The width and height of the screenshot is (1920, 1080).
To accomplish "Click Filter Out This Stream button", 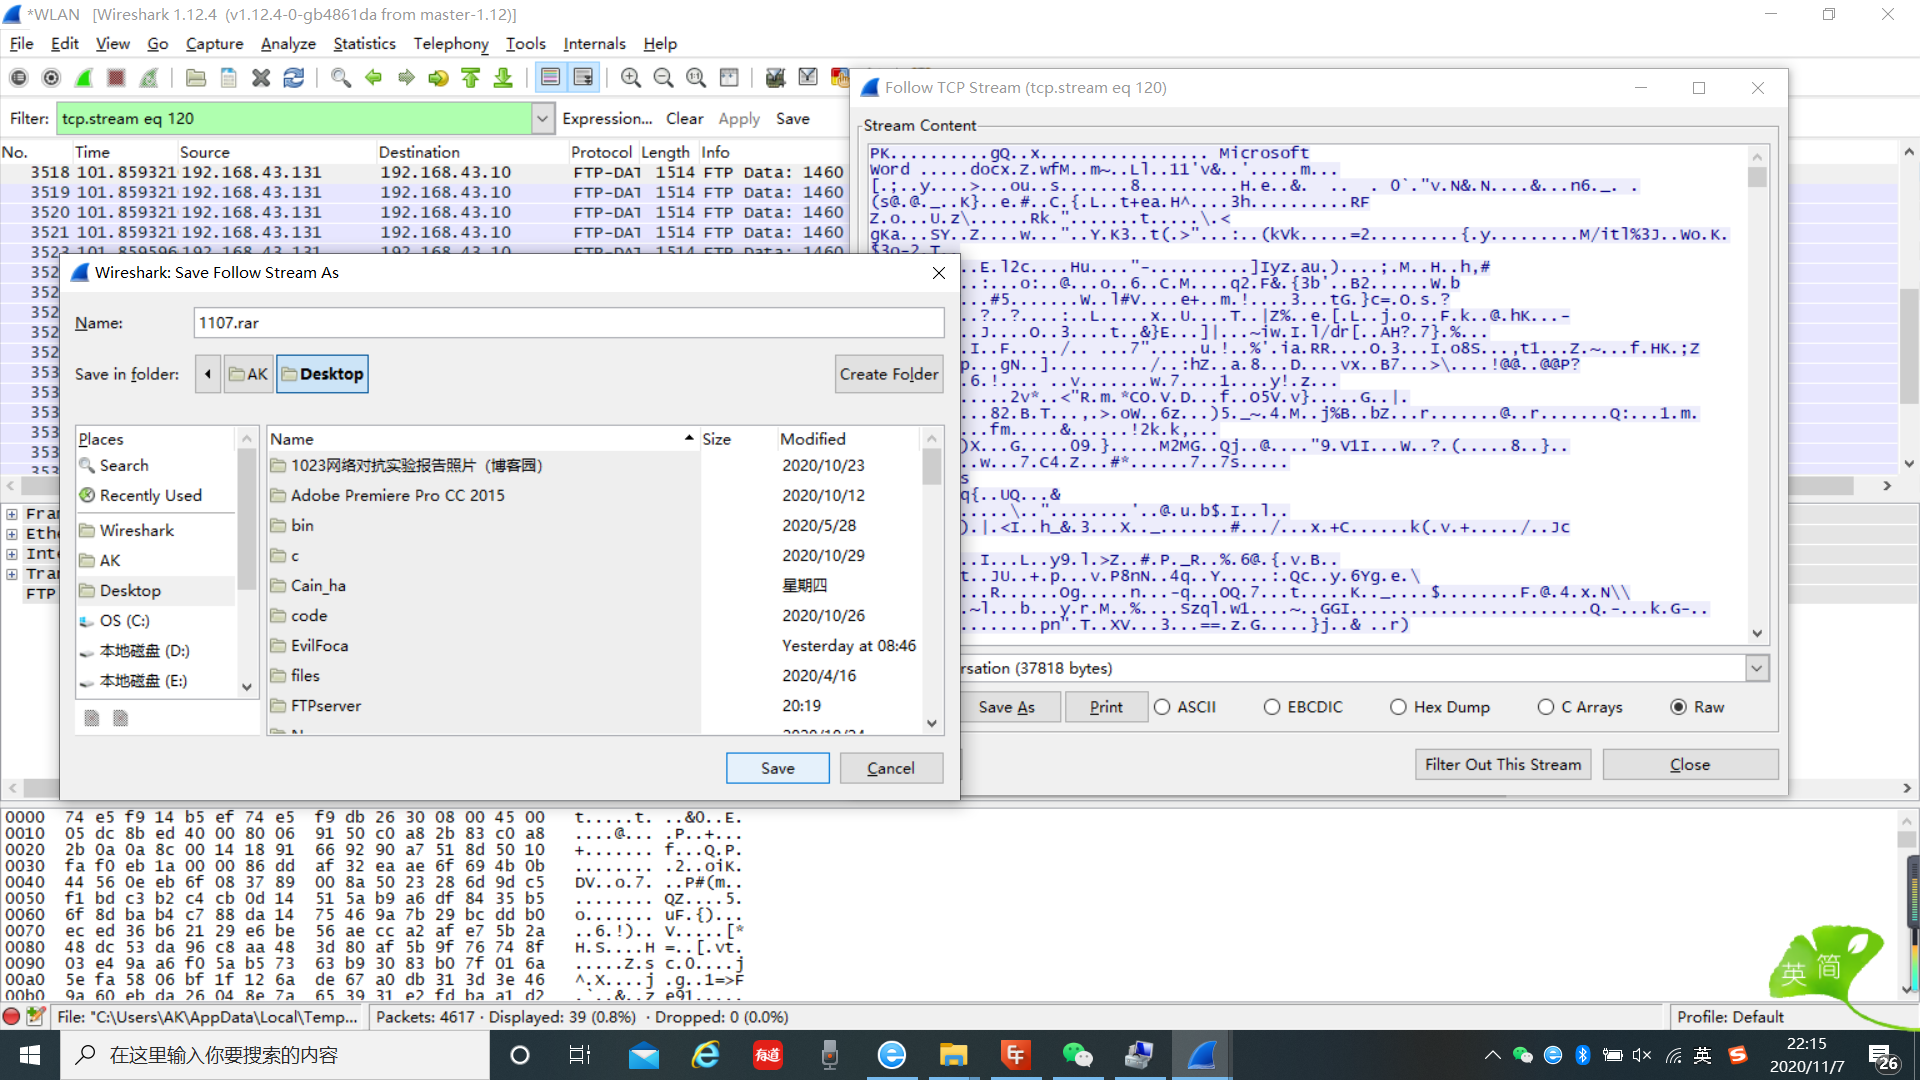I will 1503,764.
